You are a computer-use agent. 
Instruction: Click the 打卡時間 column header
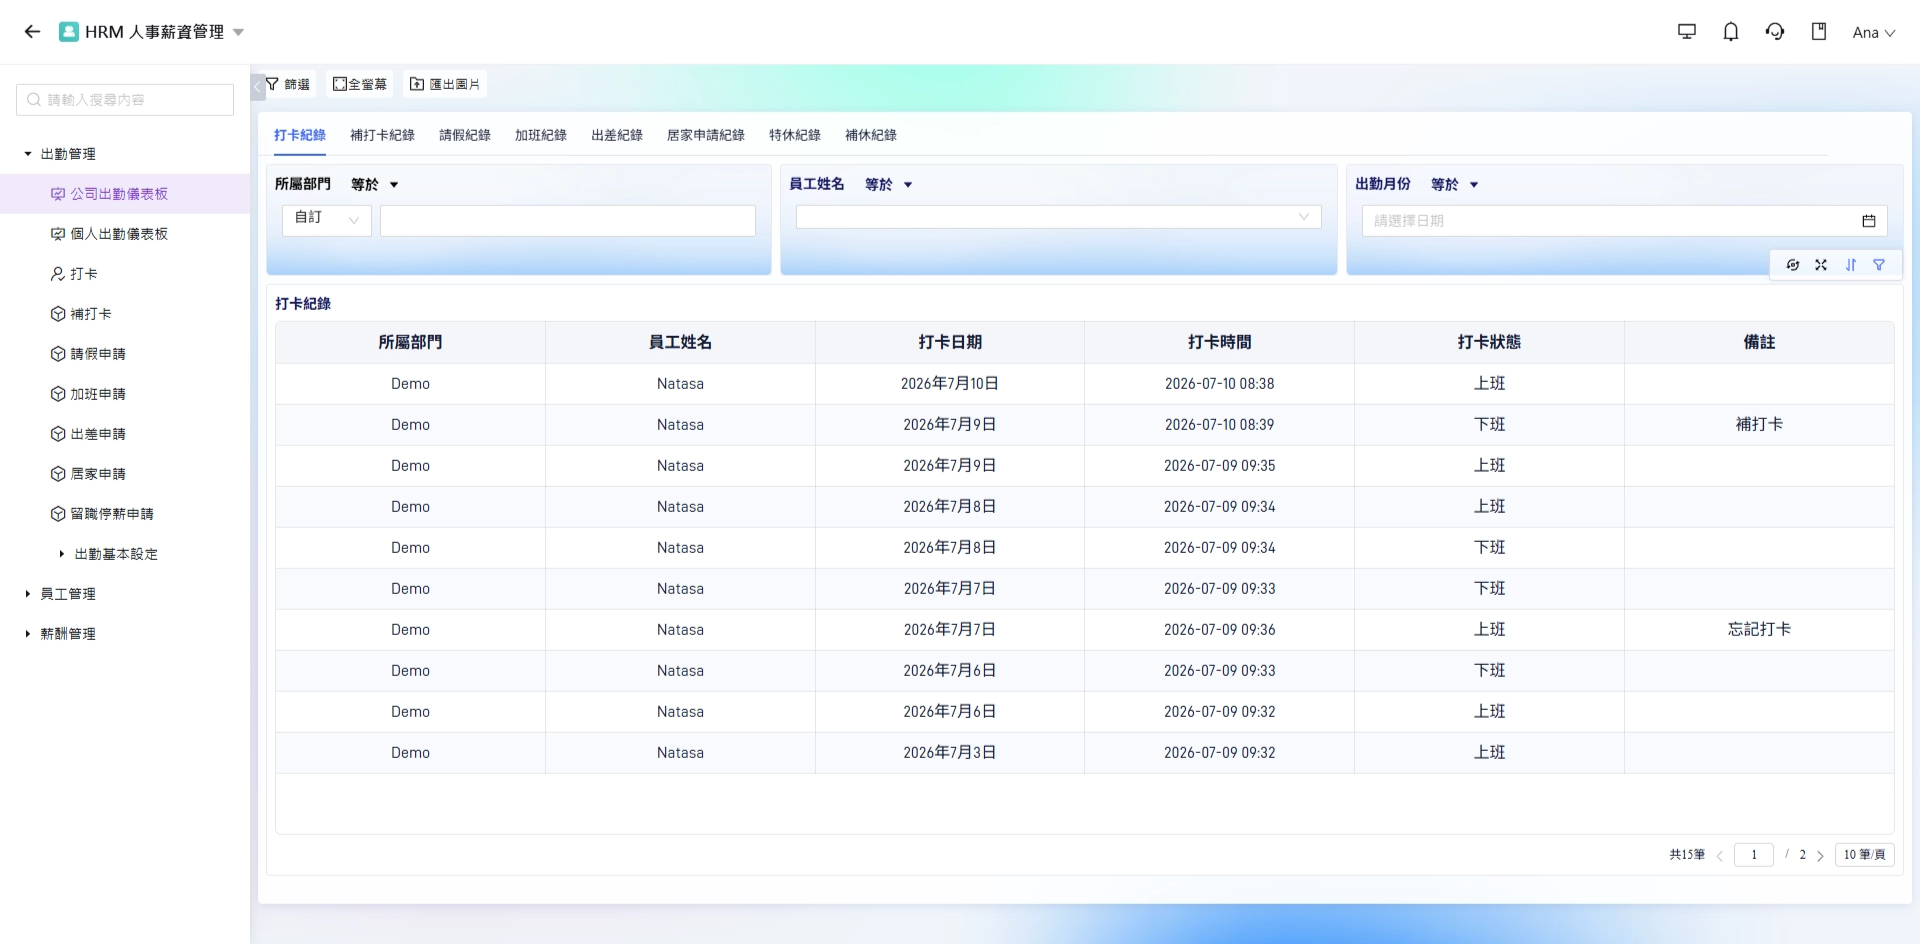[x=1219, y=342]
